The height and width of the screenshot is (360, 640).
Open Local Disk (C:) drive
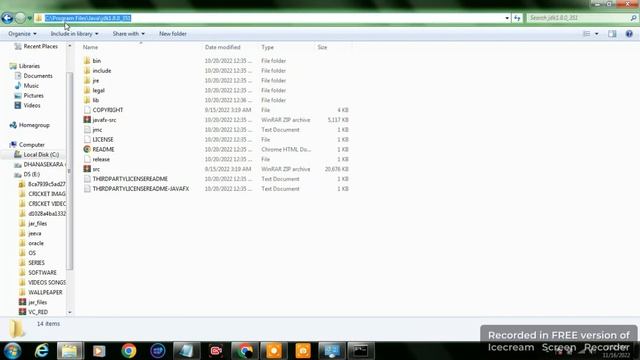pos(41,155)
